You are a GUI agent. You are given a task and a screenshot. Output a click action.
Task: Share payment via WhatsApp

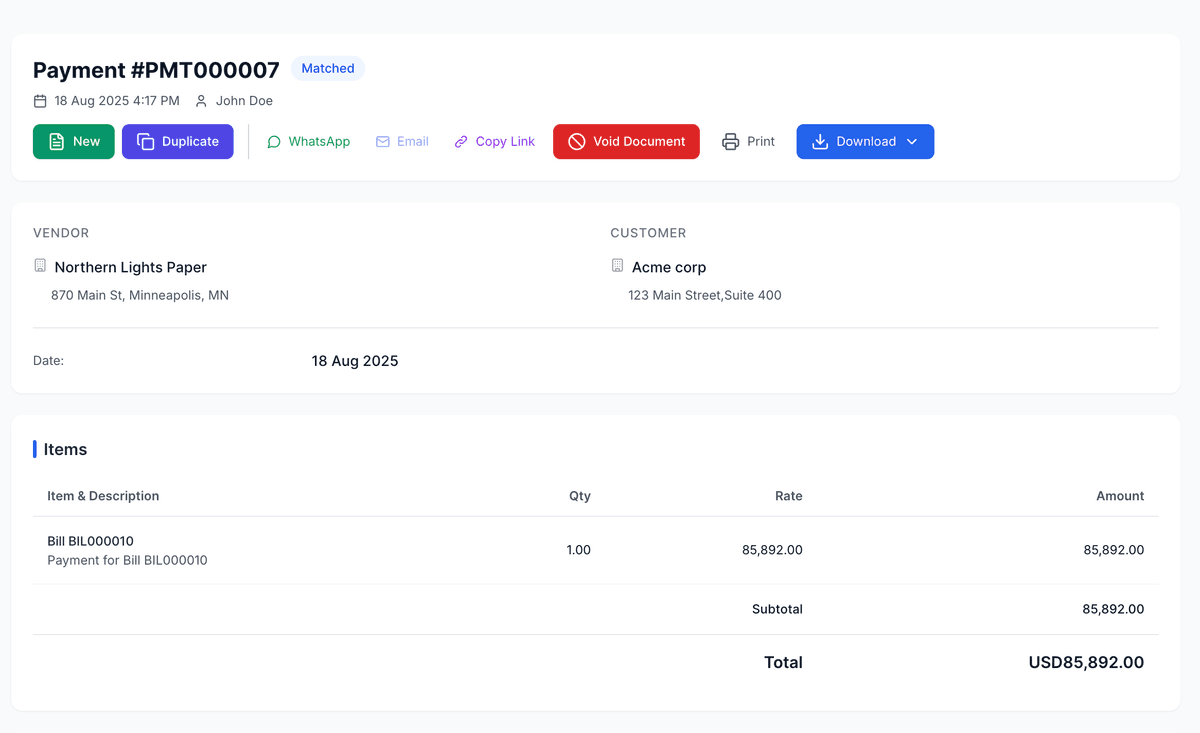click(x=308, y=142)
